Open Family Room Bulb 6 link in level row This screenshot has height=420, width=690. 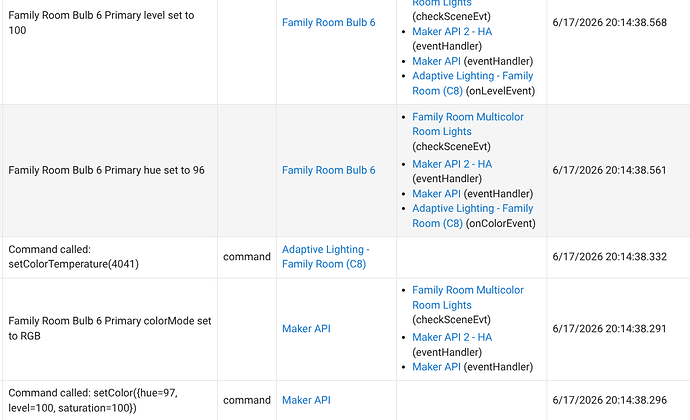pyautogui.click(x=328, y=22)
